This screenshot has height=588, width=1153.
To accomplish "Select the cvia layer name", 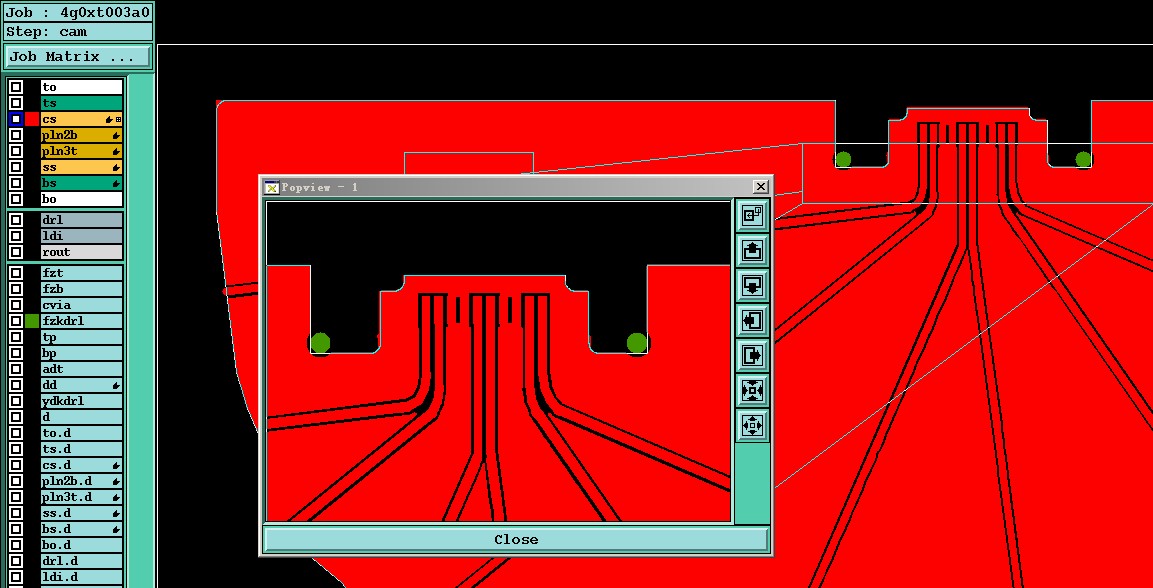I will tap(82, 305).
